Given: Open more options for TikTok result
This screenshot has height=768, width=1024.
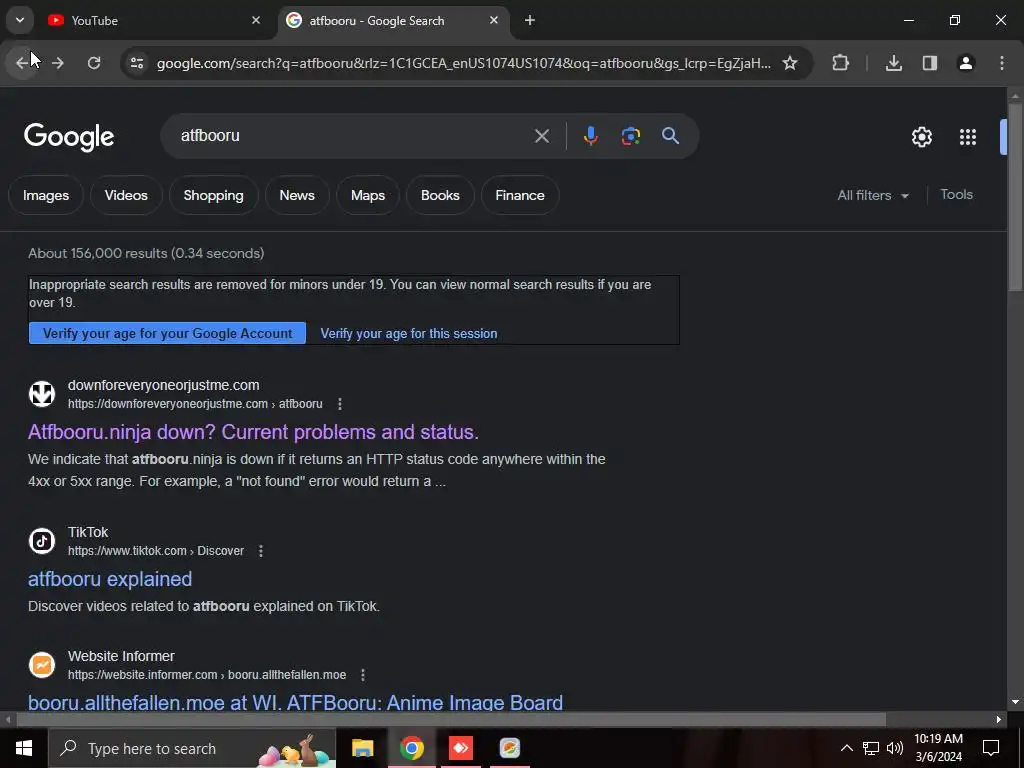Looking at the screenshot, I should point(261,551).
